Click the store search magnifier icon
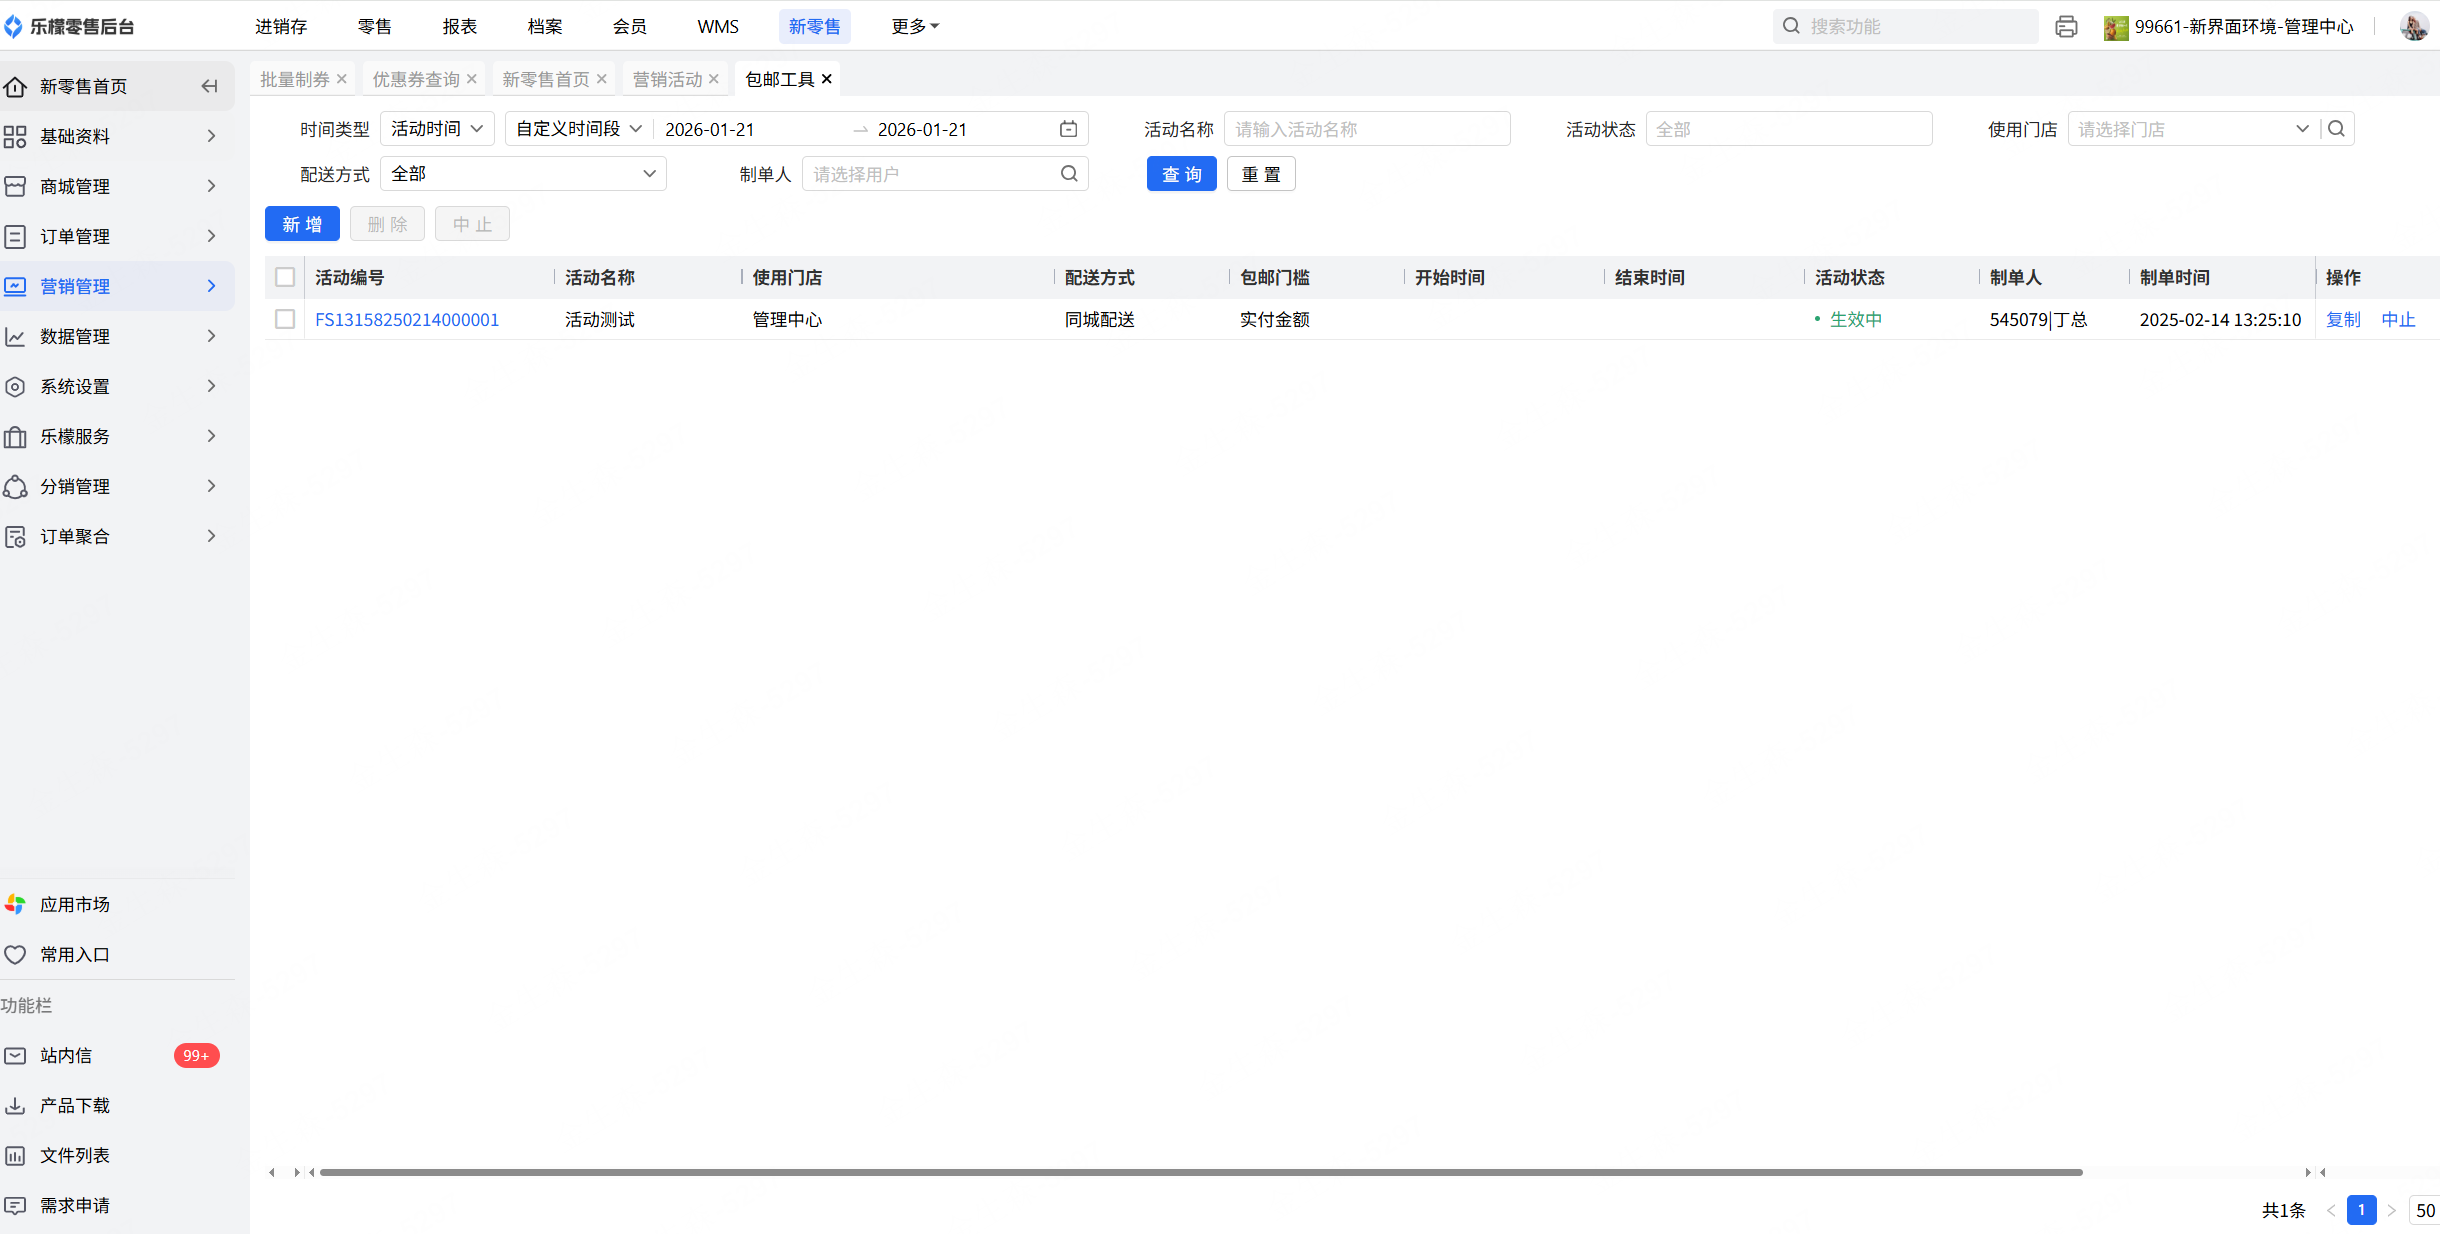The width and height of the screenshot is (2440, 1234). [x=2337, y=129]
